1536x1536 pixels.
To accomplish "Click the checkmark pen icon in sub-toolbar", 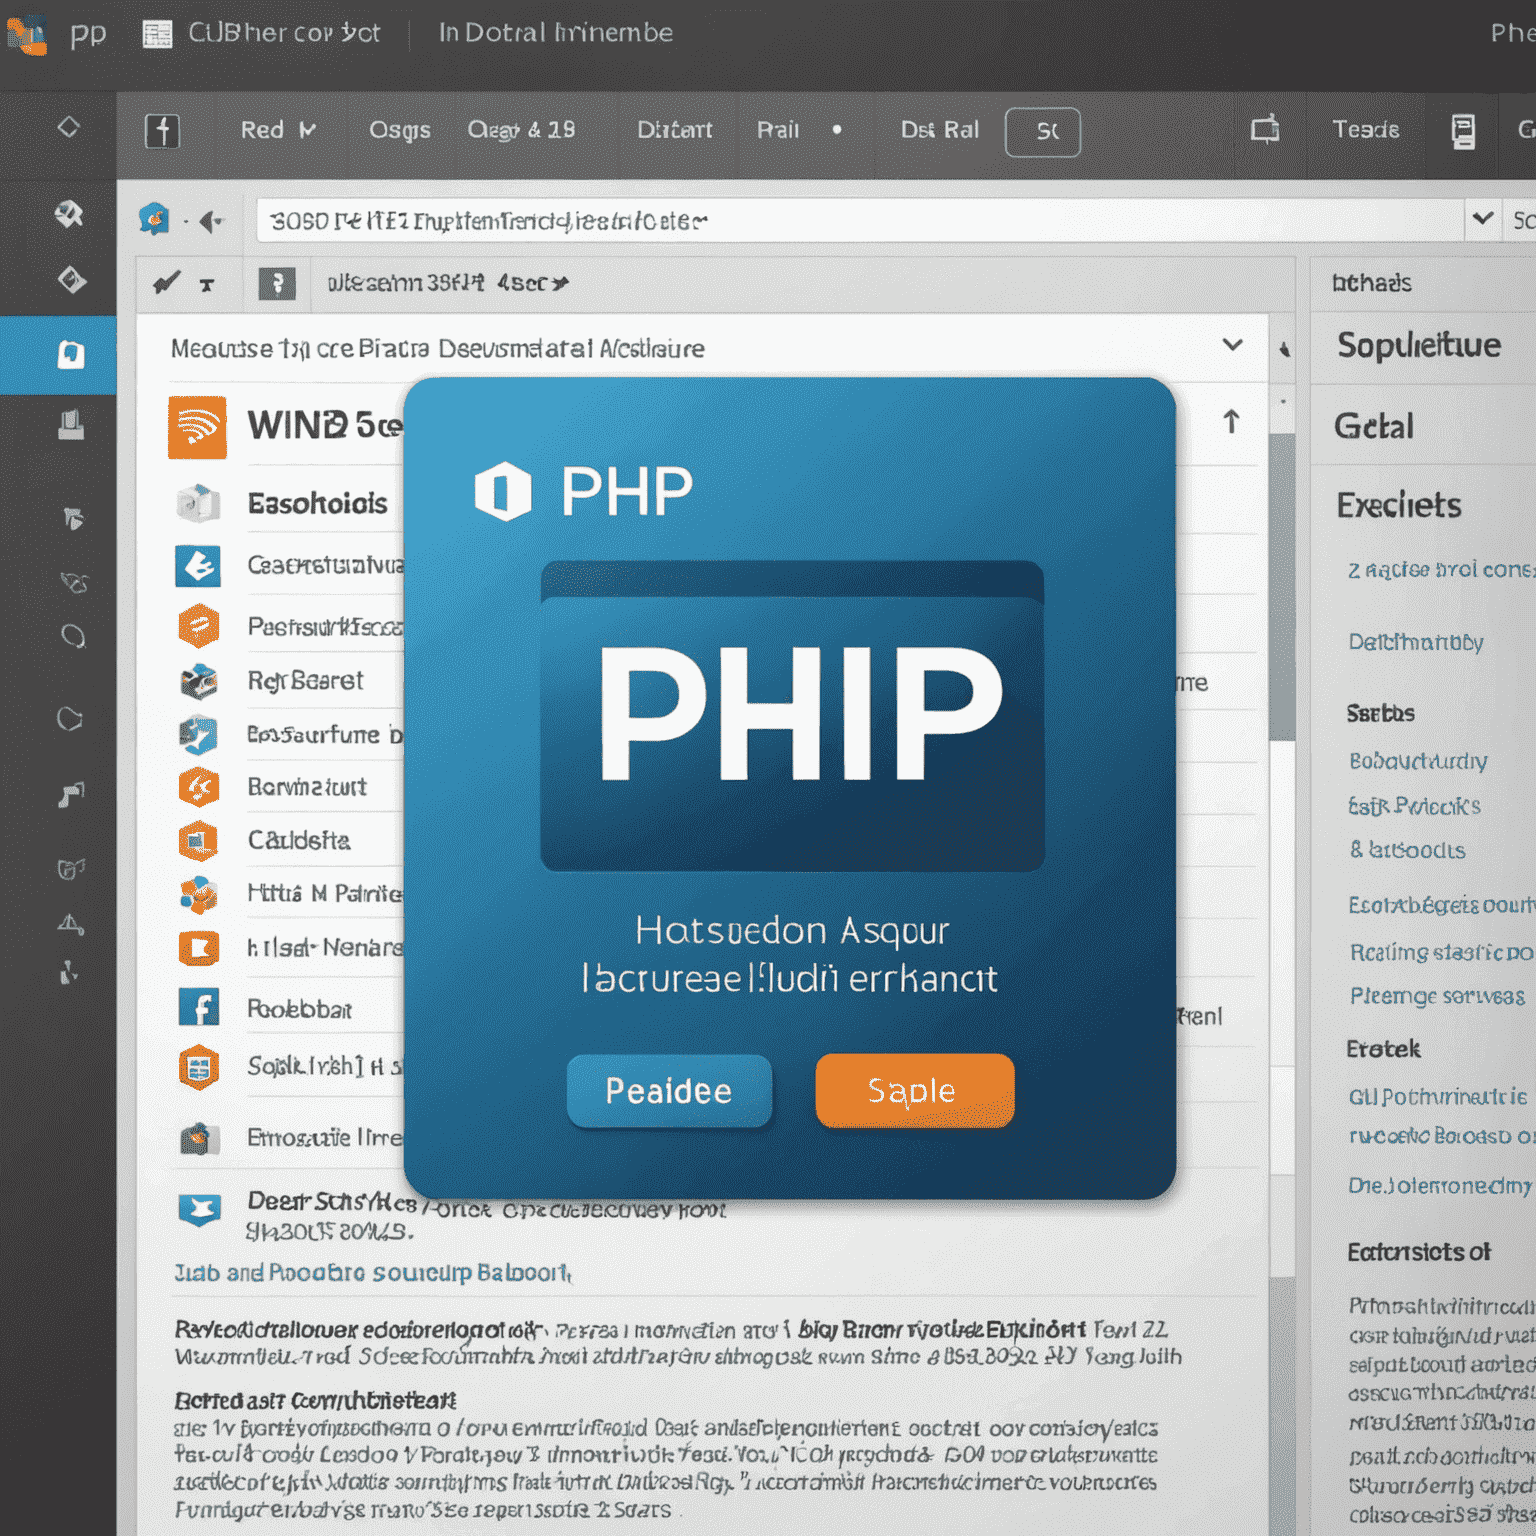I will point(166,283).
